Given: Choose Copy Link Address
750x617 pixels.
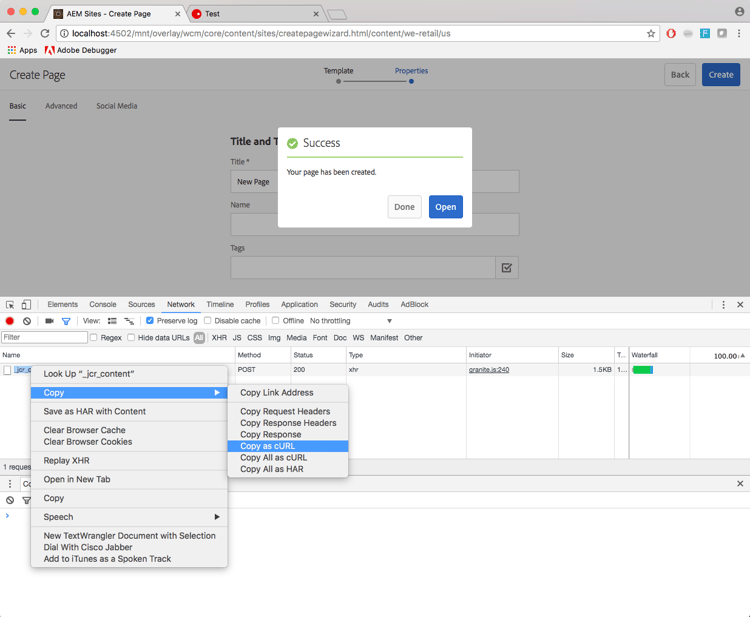Looking at the screenshot, I should click(288, 393).
